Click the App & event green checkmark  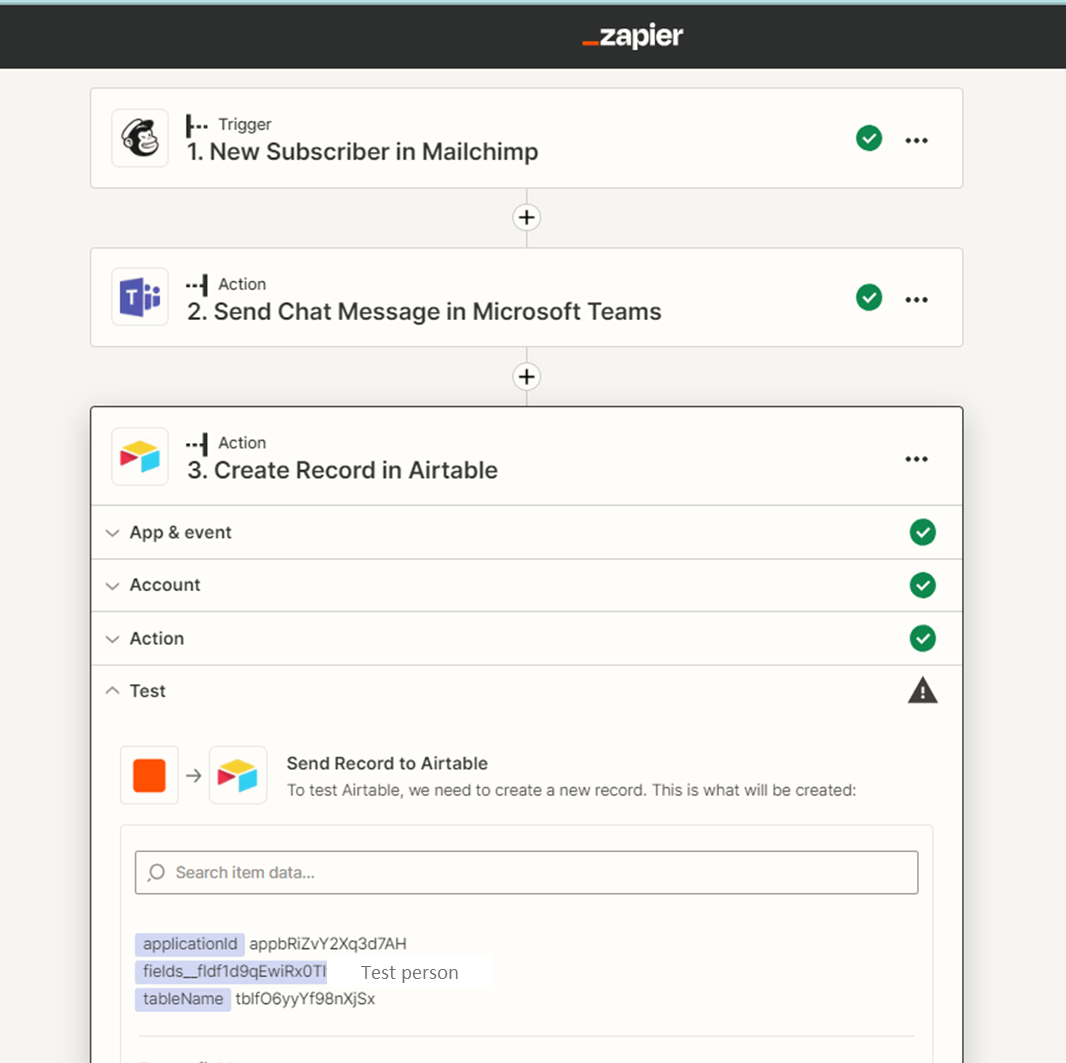click(923, 532)
